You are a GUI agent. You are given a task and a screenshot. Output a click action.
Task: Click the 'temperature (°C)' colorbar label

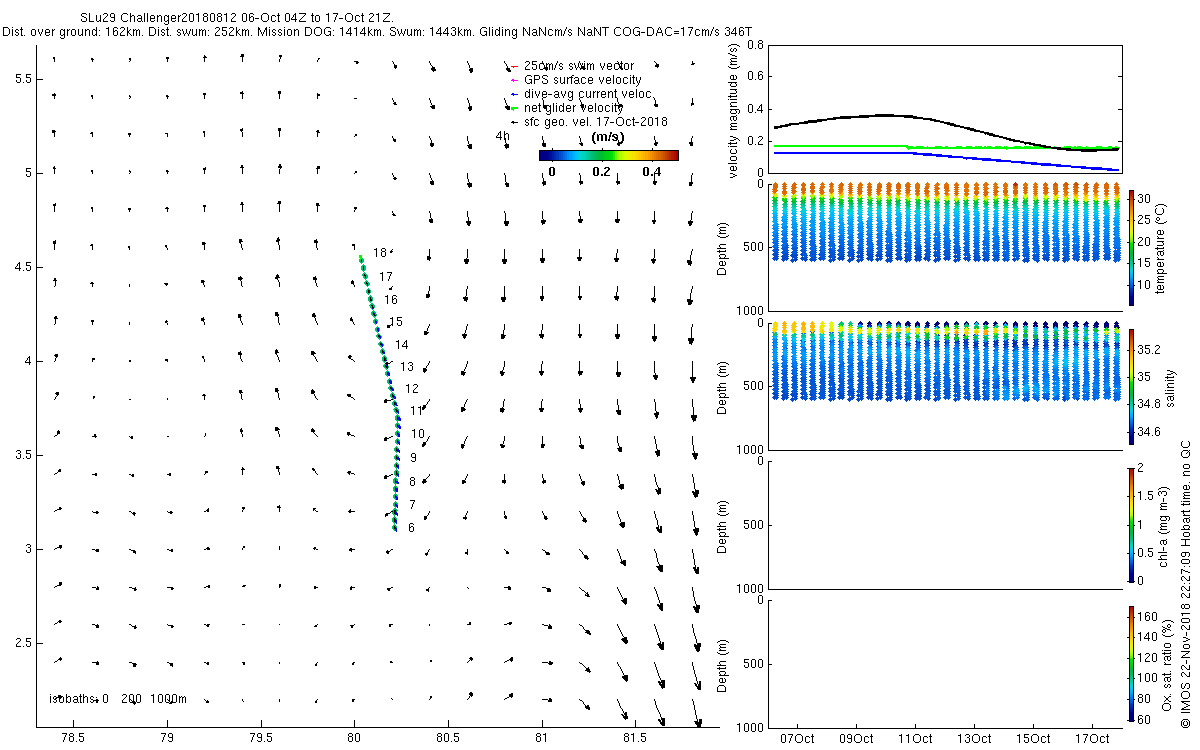tap(1163, 247)
